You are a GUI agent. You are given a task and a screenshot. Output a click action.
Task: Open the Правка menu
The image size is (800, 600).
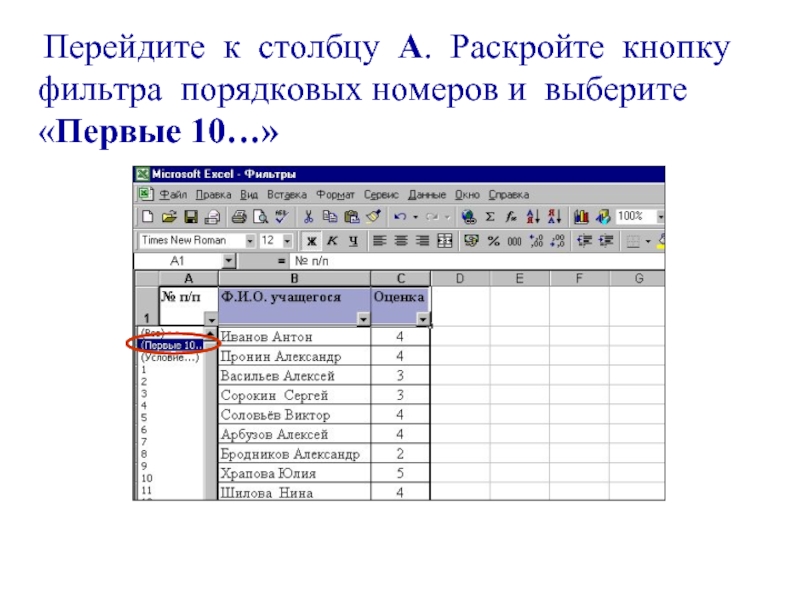(x=213, y=194)
